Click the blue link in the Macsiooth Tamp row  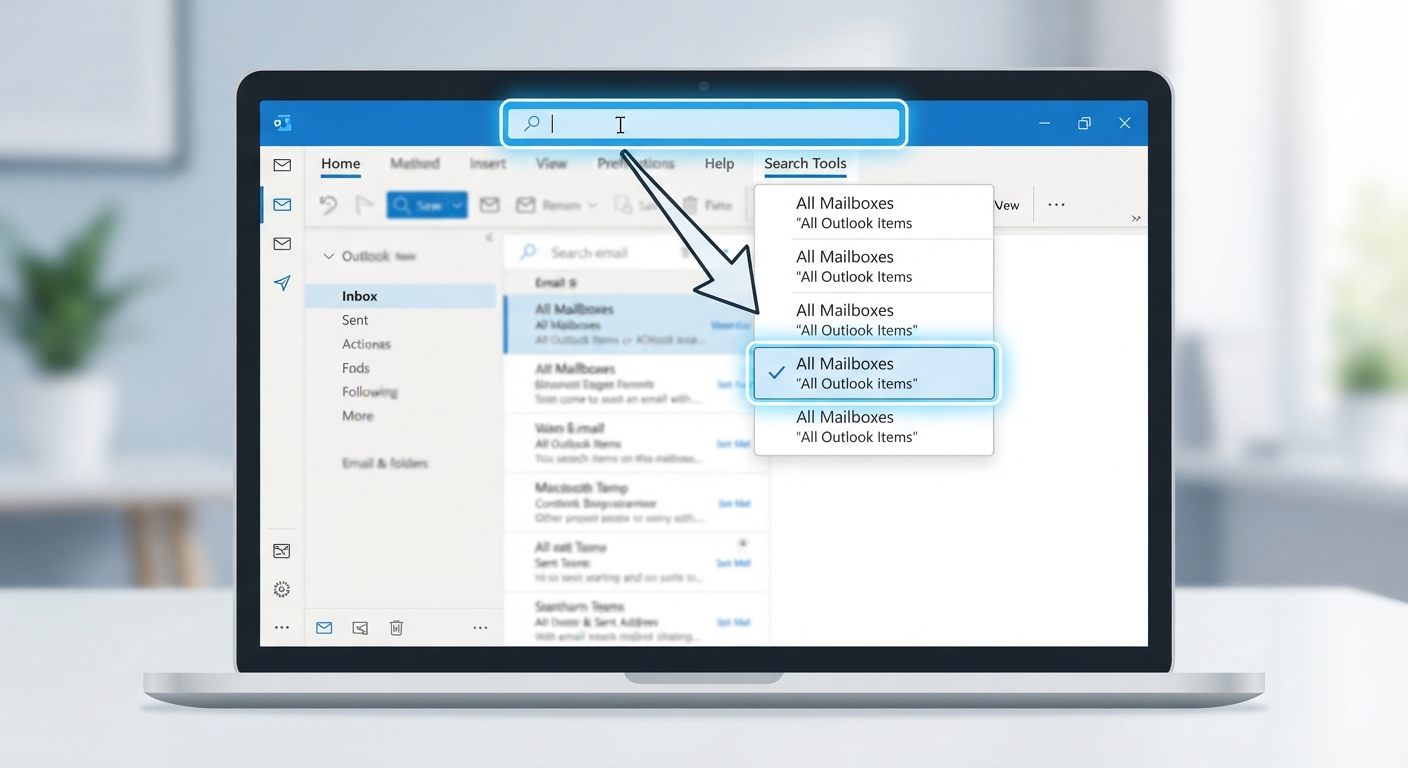pyautogui.click(x=733, y=504)
